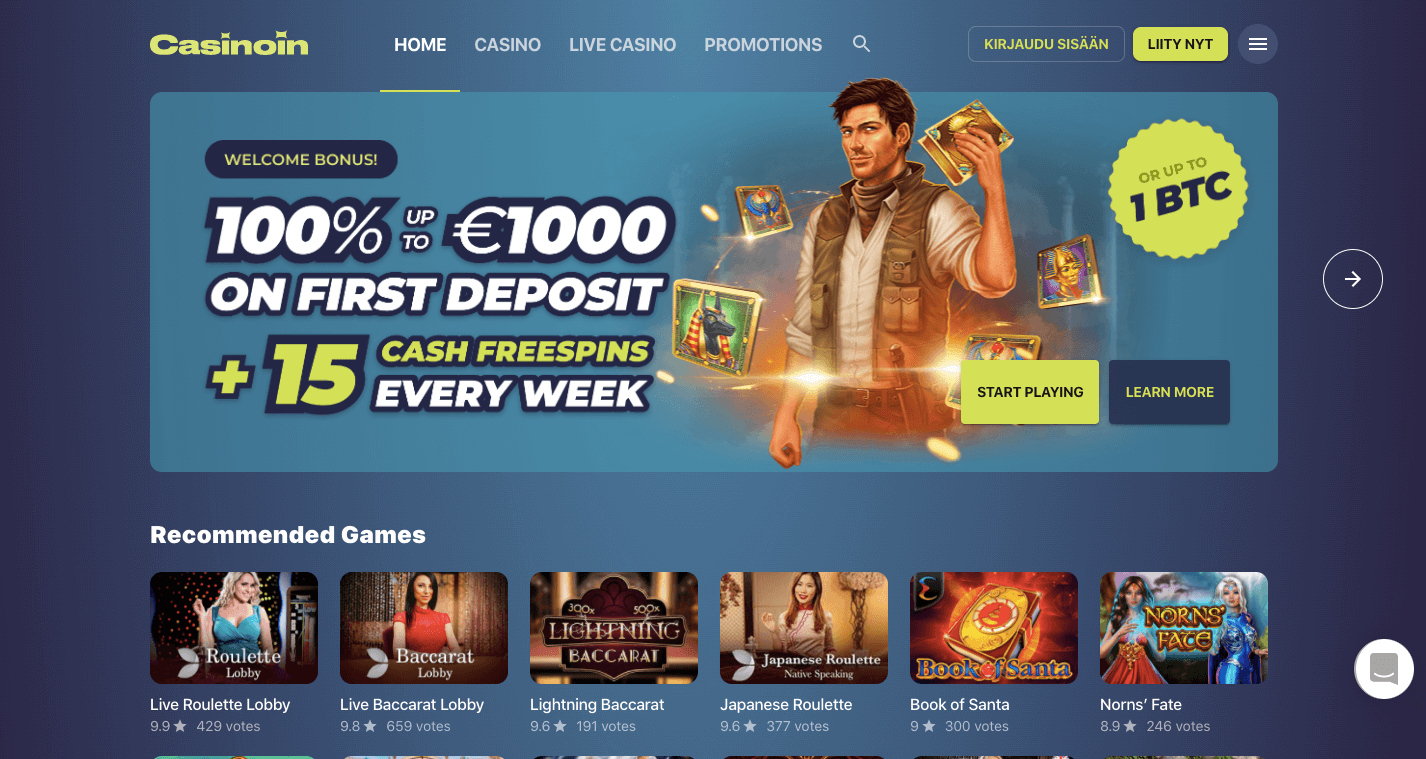Open the Lightning Baccarat game thumbnail
Screen dimensions: 1426x759
[x=614, y=628]
